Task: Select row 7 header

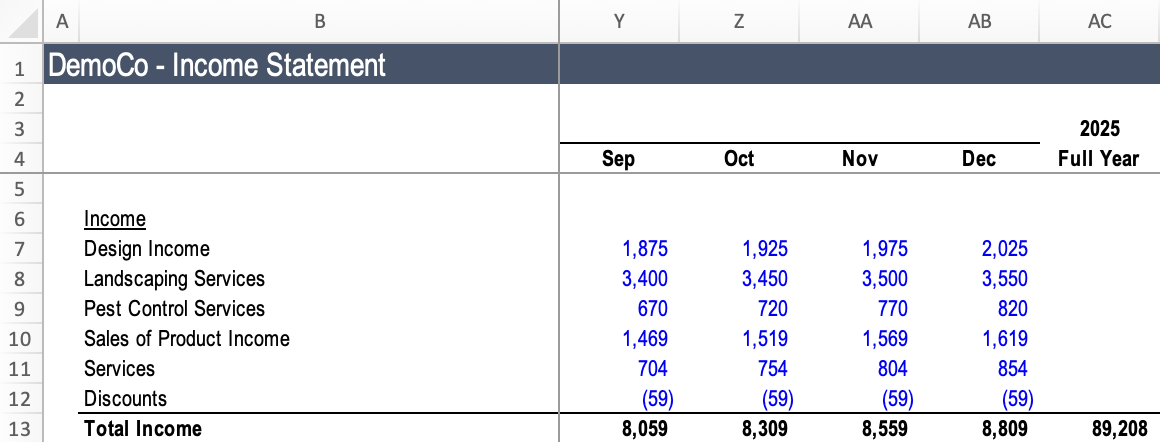Action: 21,249
